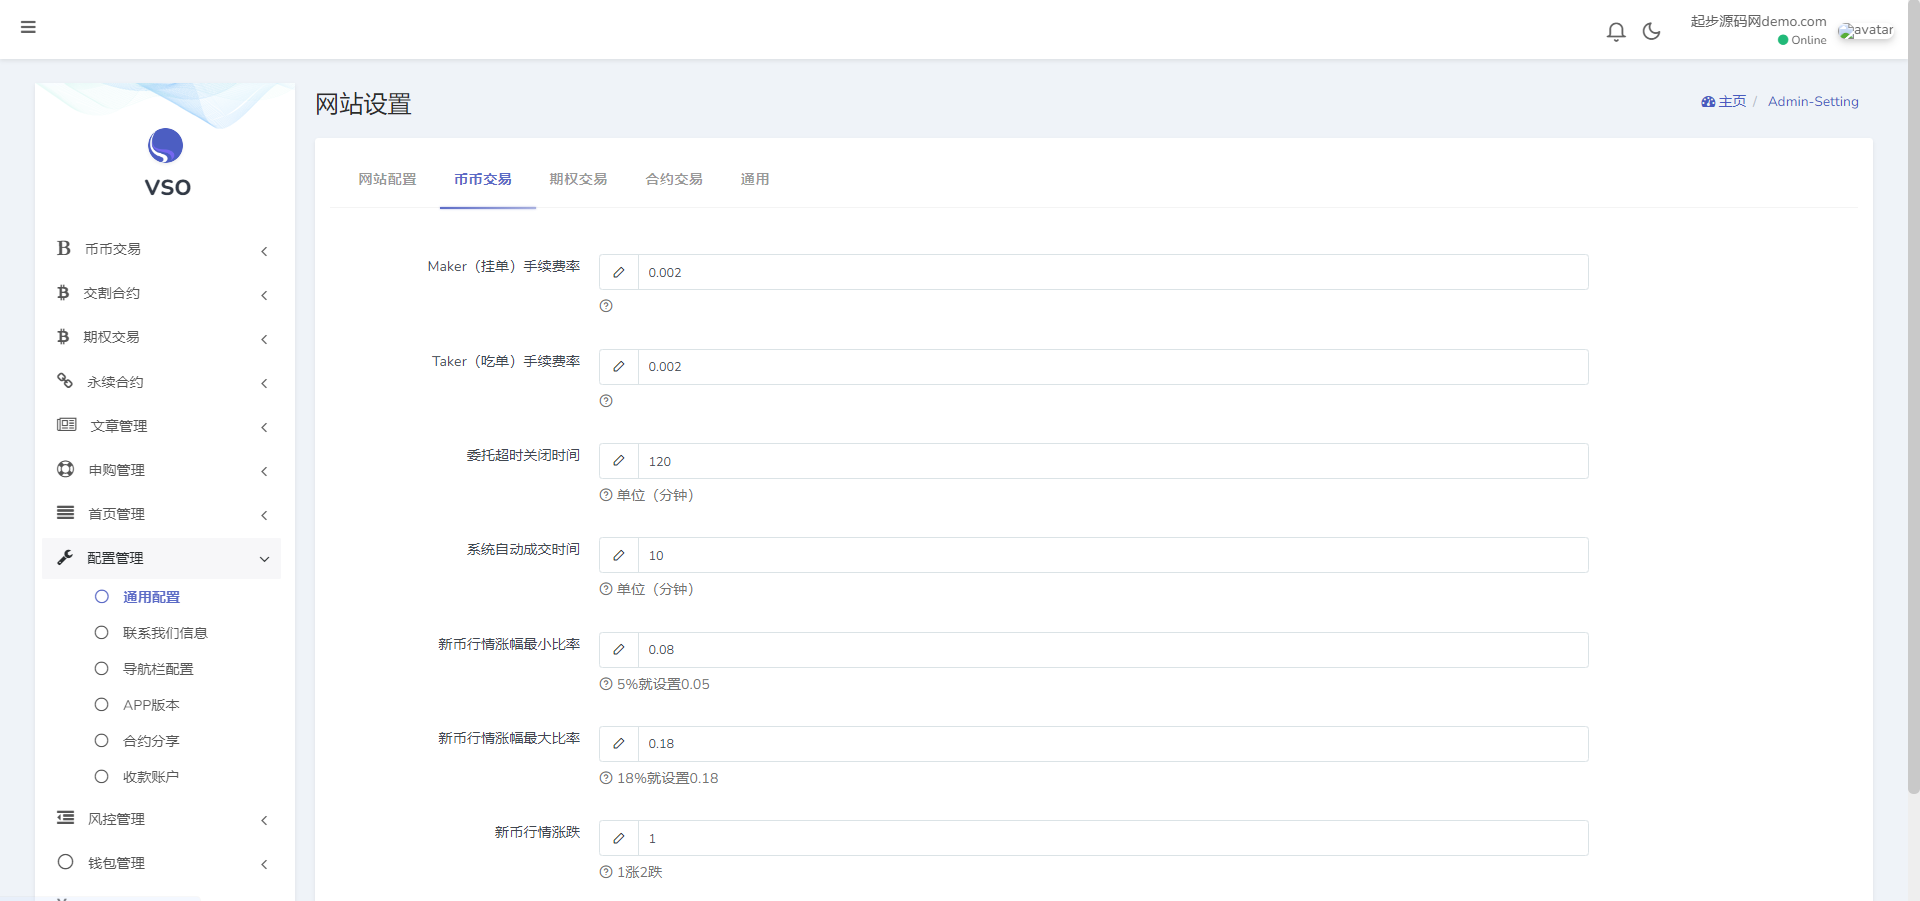Switch to the 通用 tab

(x=755, y=179)
